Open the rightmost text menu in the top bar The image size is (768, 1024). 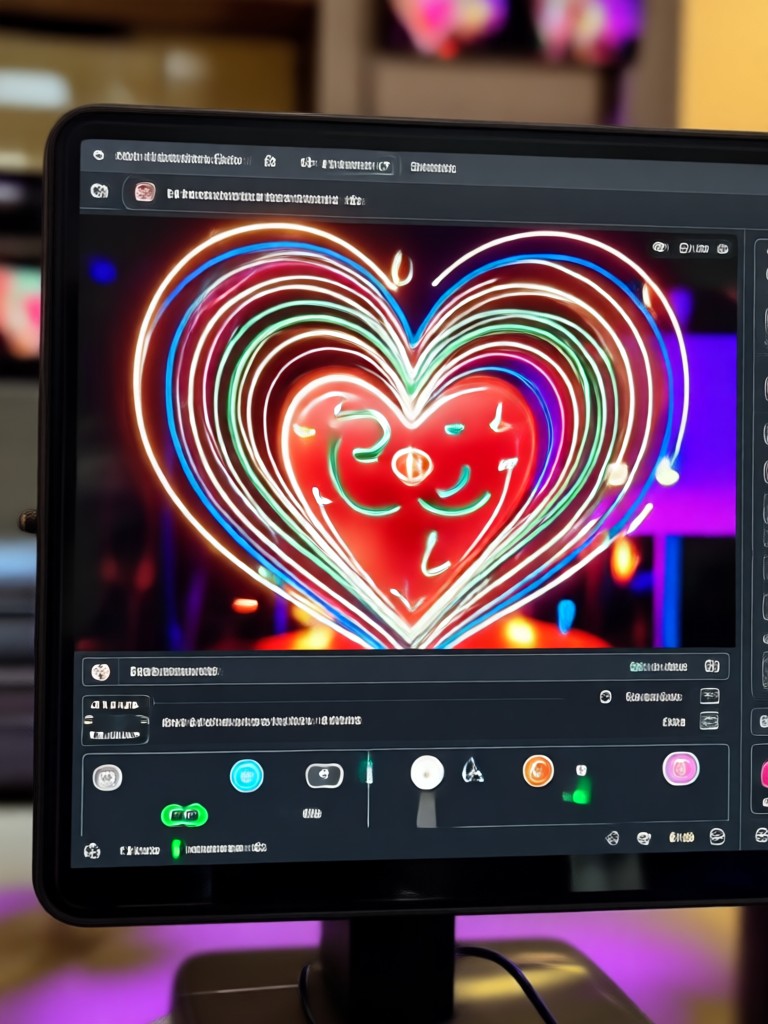click(x=433, y=168)
